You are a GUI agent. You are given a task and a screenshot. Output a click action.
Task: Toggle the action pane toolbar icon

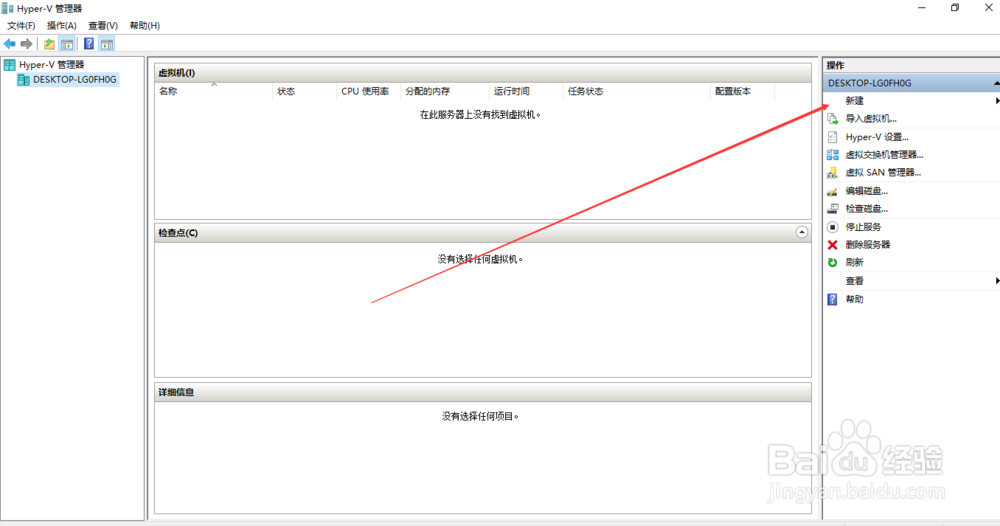pyautogui.click(x=107, y=44)
